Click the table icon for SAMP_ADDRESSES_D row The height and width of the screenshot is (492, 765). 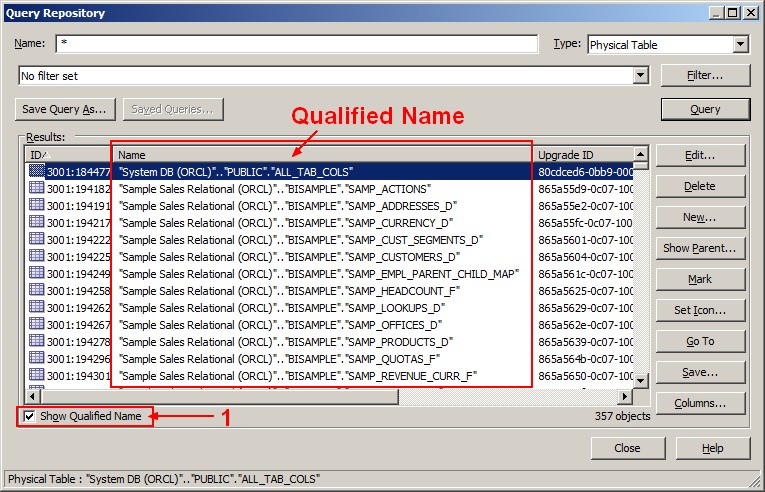click(36, 205)
